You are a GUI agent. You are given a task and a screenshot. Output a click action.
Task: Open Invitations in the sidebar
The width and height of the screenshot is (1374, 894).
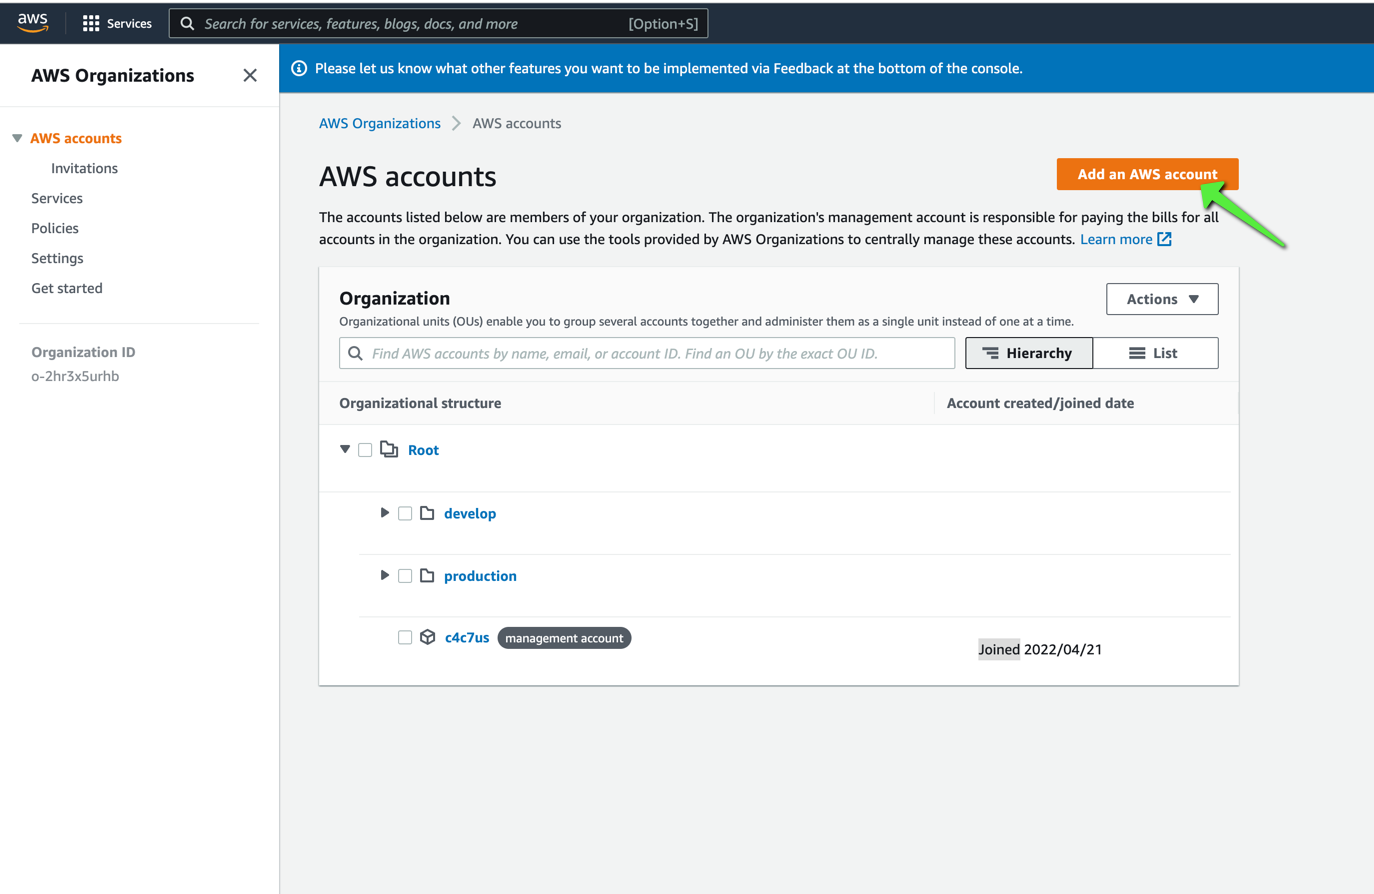point(85,168)
